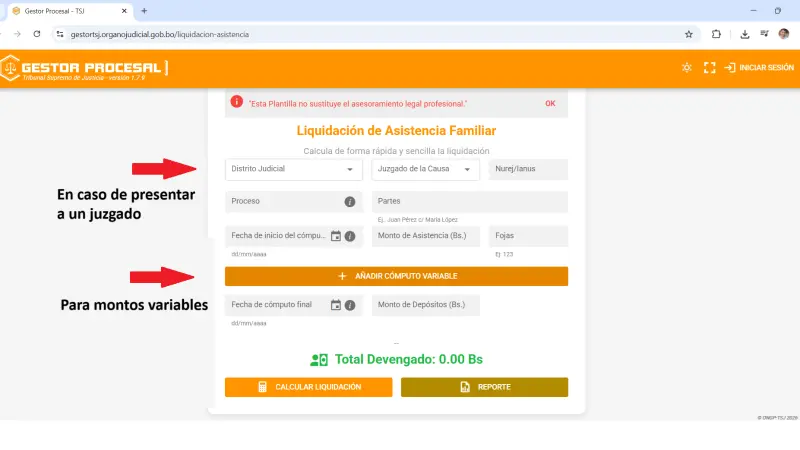Screen dimensions: 800x450
Task: Click the fullscreen icon in header
Action: click(x=710, y=68)
